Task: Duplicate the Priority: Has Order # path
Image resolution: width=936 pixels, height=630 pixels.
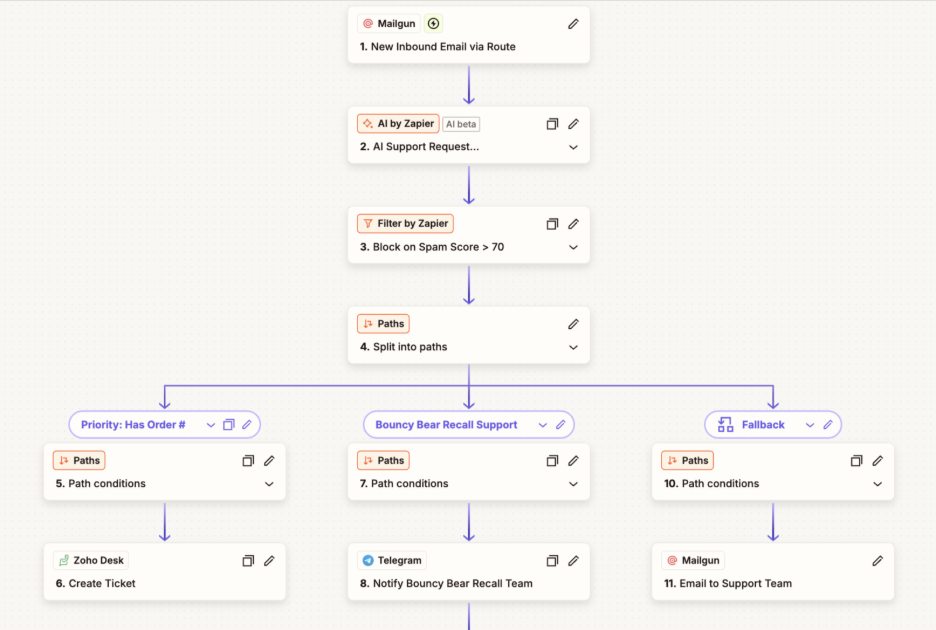Action: [229, 425]
